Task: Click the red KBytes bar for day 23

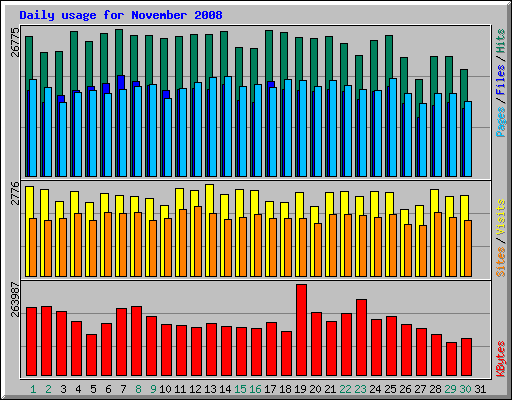Action: [x=361, y=337]
